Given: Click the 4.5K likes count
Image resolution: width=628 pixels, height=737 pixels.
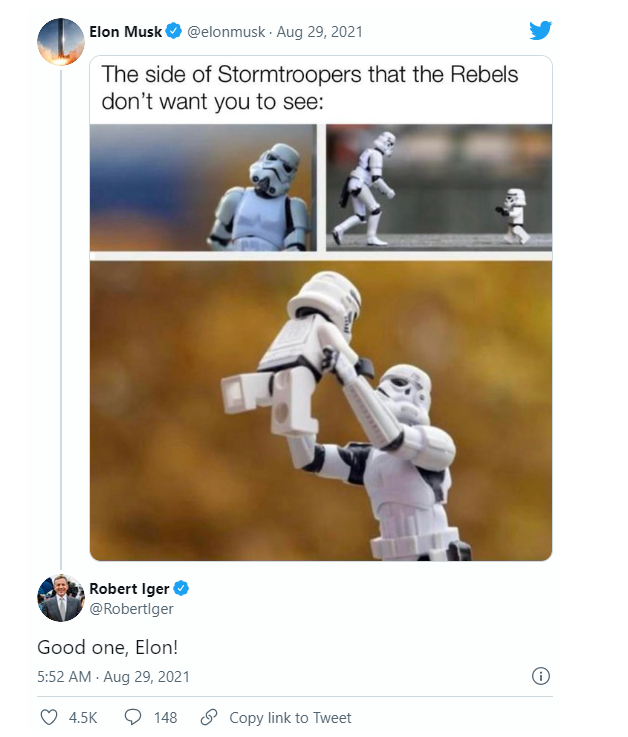Looking at the screenshot, I should coord(83,717).
